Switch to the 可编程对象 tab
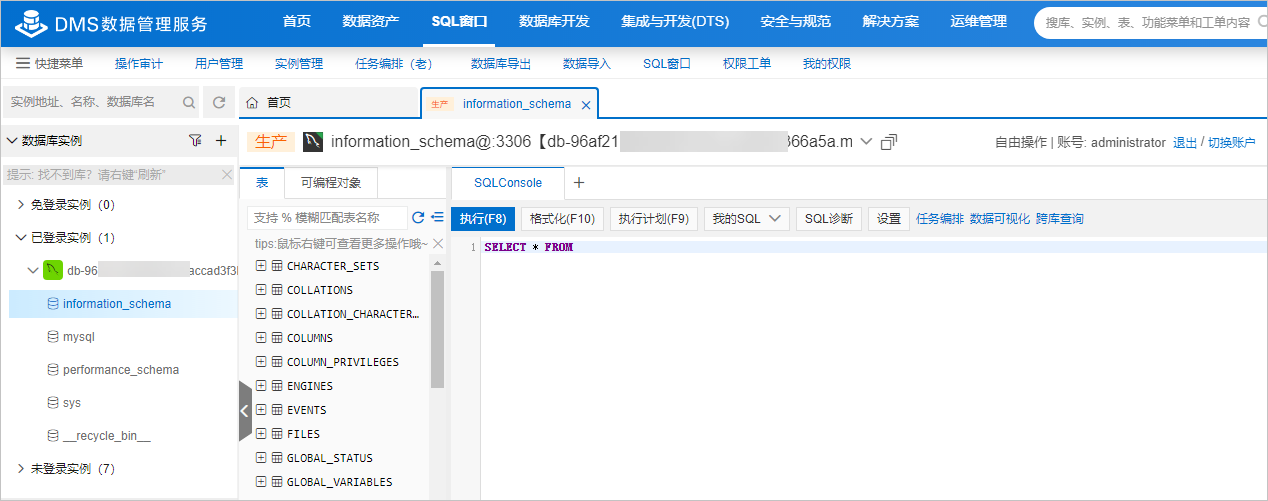Image resolution: width=1268 pixels, height=501 pixels. click(330, 183)
